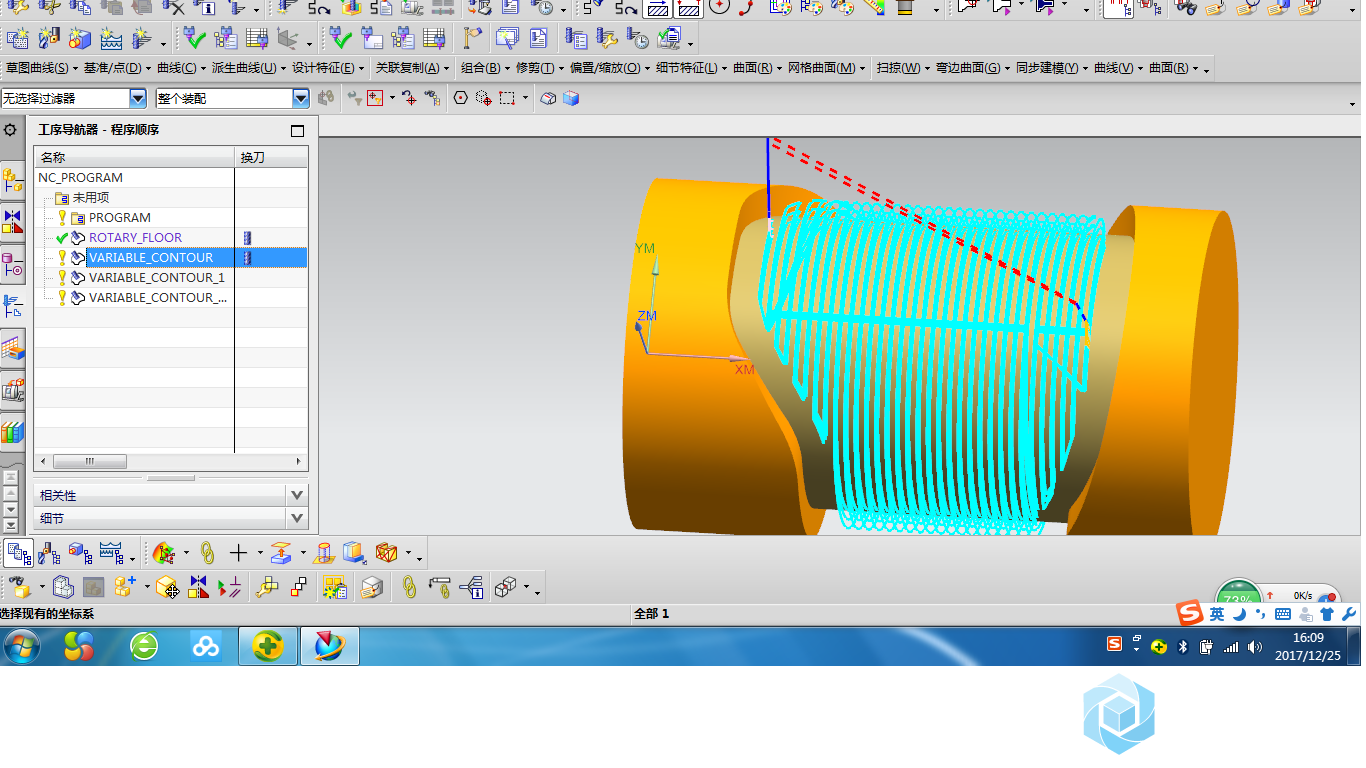Click the Create Geometry icon
The image size is (1366, 768).
(79, 39)
